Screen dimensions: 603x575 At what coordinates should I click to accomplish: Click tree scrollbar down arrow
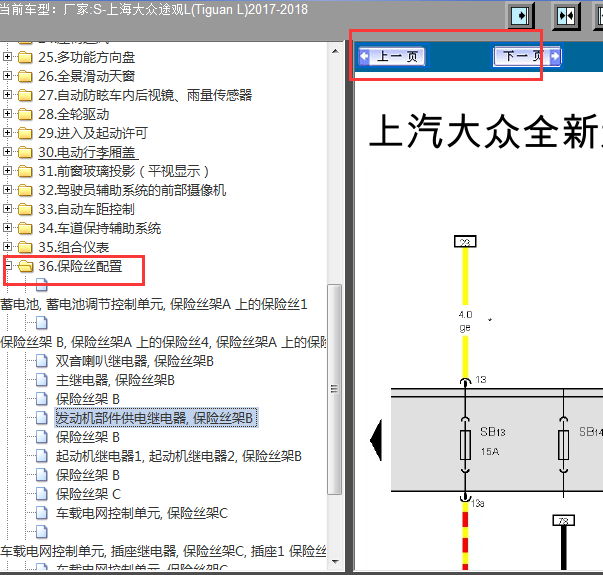(x=335, y=562)
